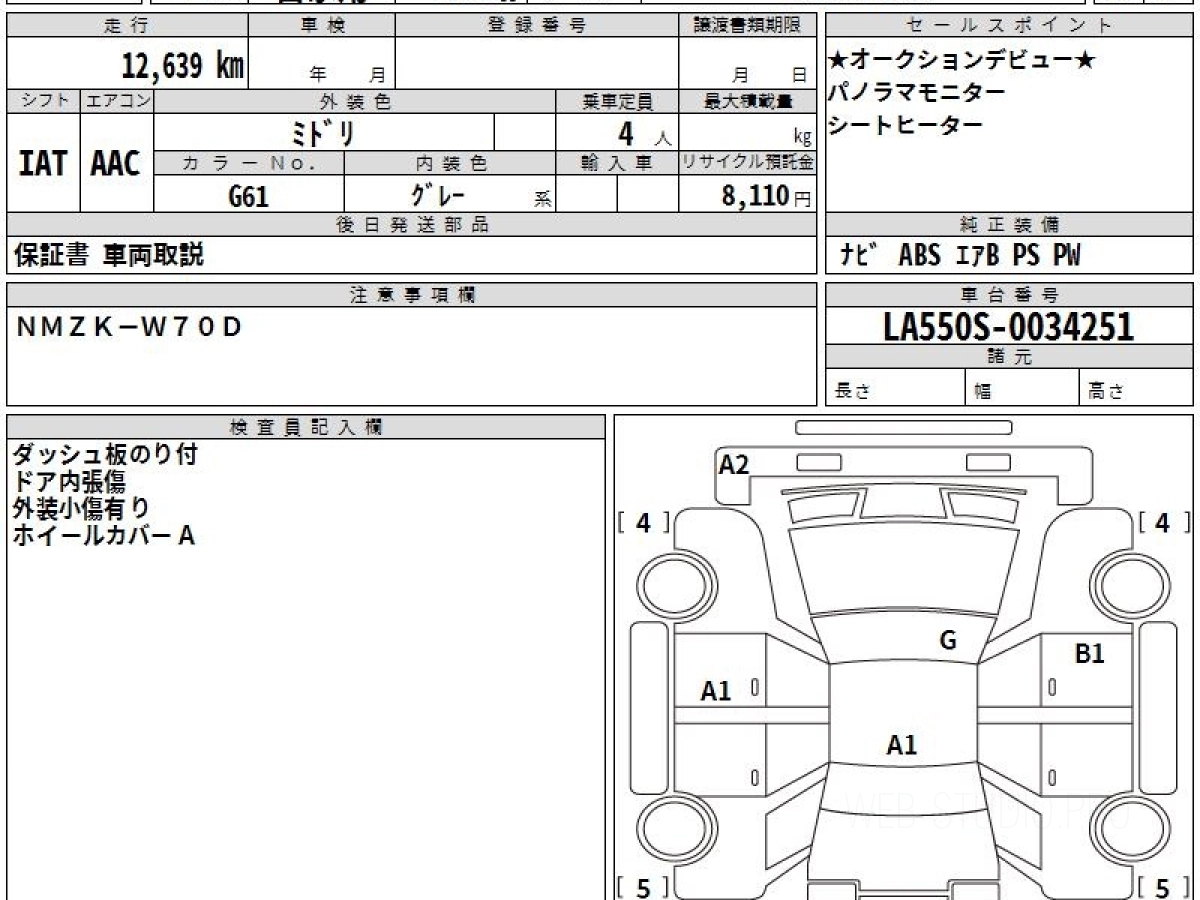The image size is (1200, 900).
Task: Click the B1 damage mark on the diagram
Action: pyautogui.click(x=1089, y=654)
